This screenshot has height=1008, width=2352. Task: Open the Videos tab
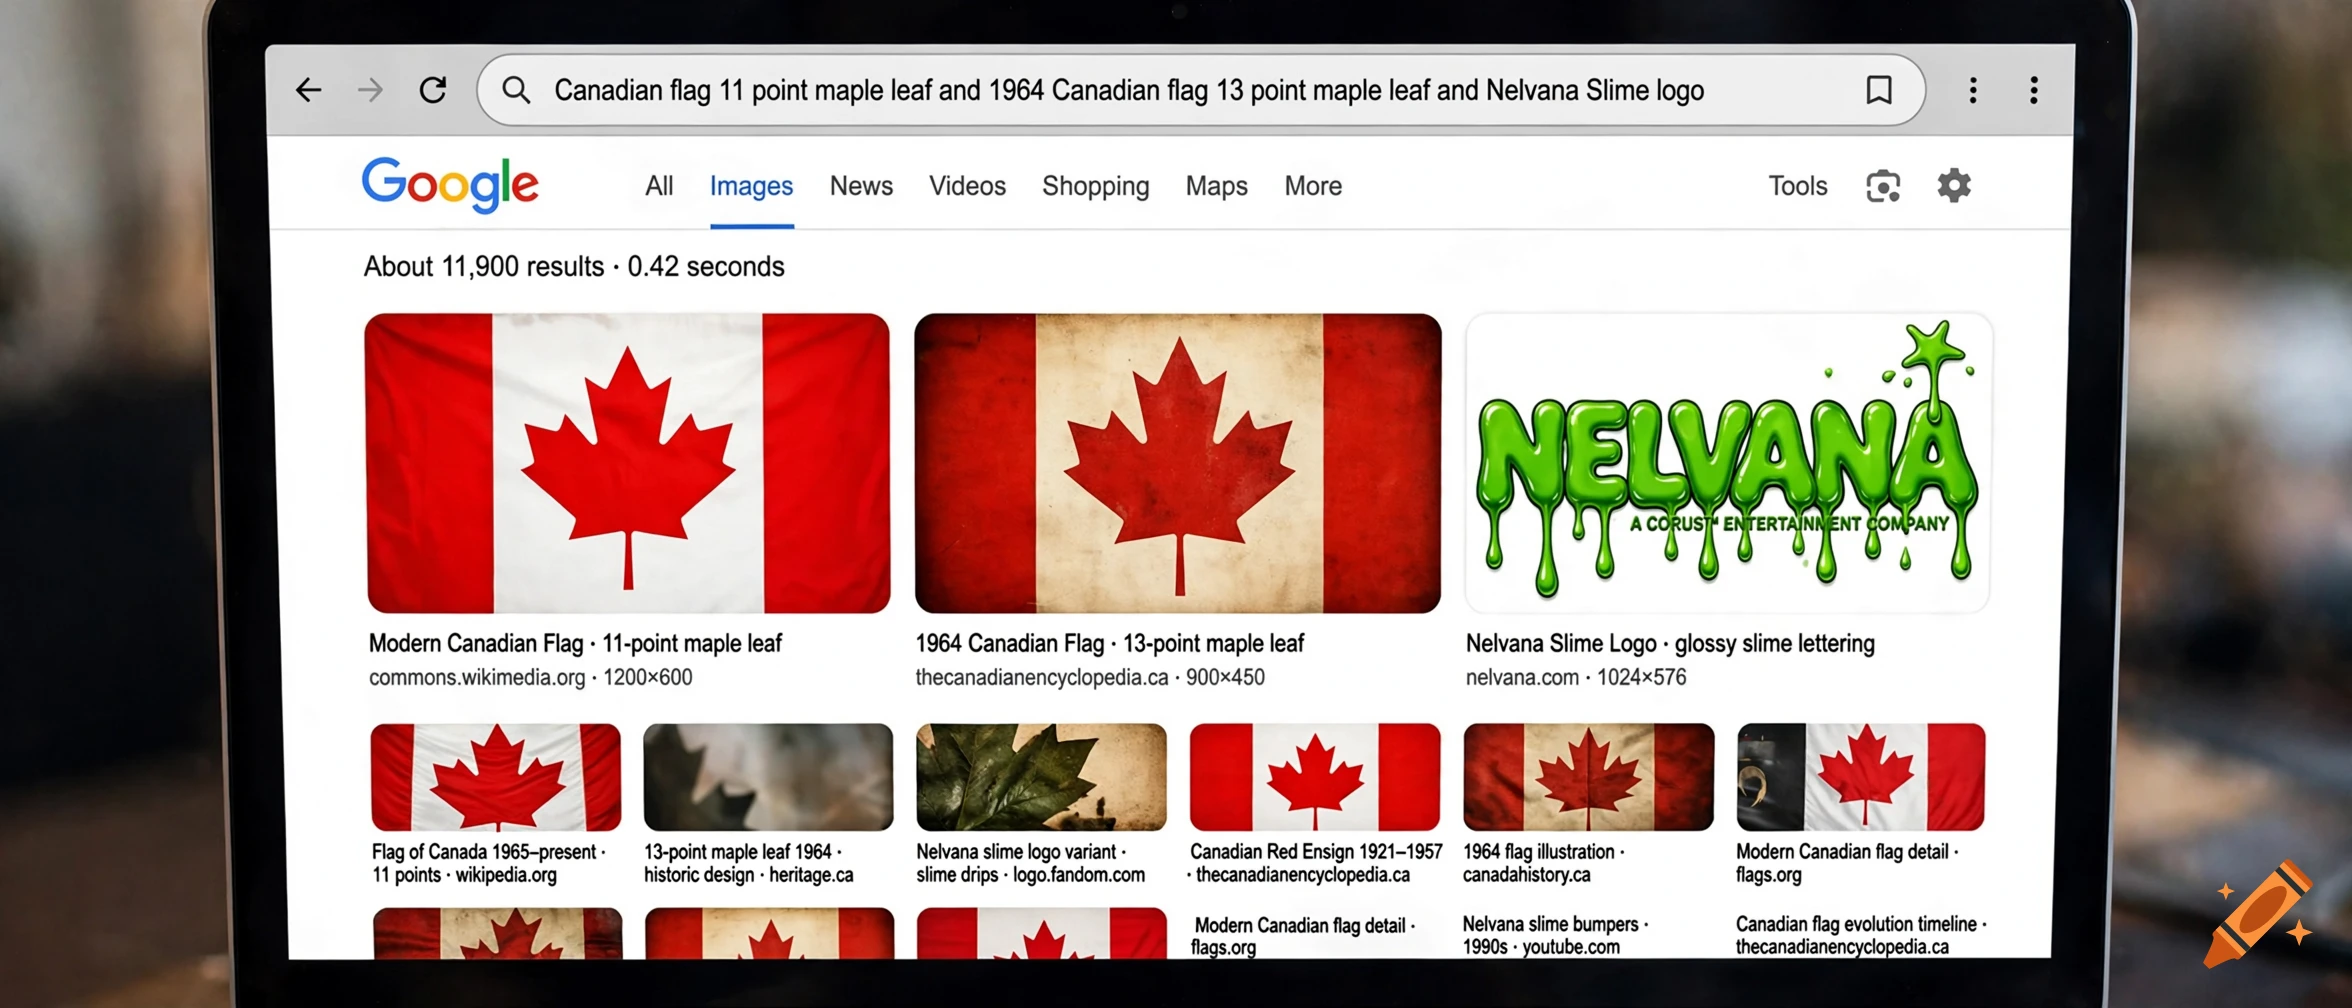pos(967,186)
